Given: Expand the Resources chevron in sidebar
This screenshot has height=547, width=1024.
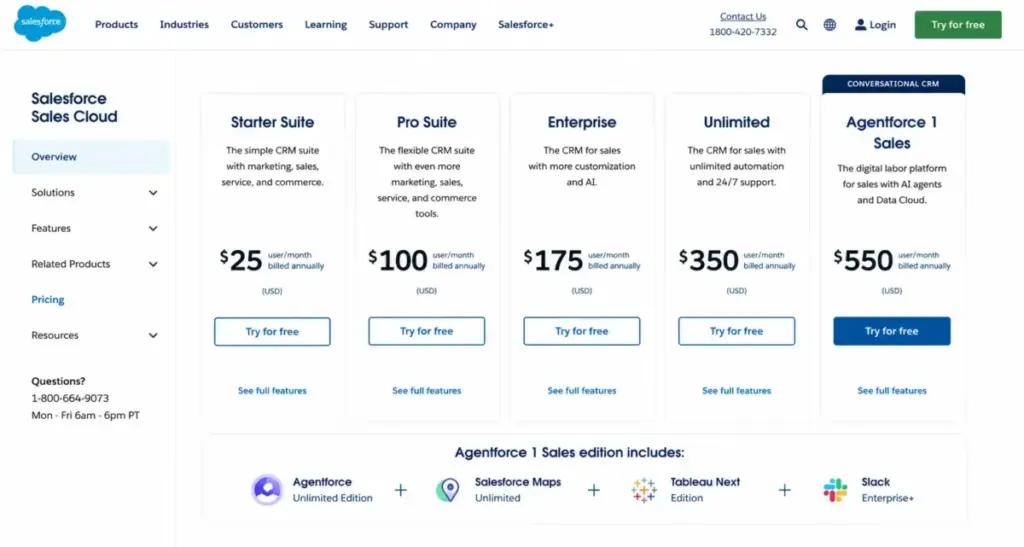Looking at the screenshot, I should pyautogui.click(x=153, y=336).
